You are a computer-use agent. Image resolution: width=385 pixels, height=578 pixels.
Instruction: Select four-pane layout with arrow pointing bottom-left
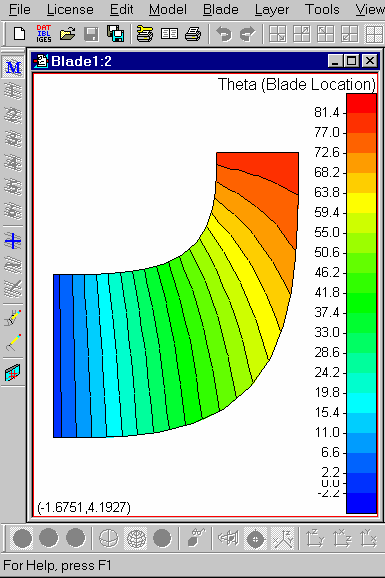350,34
